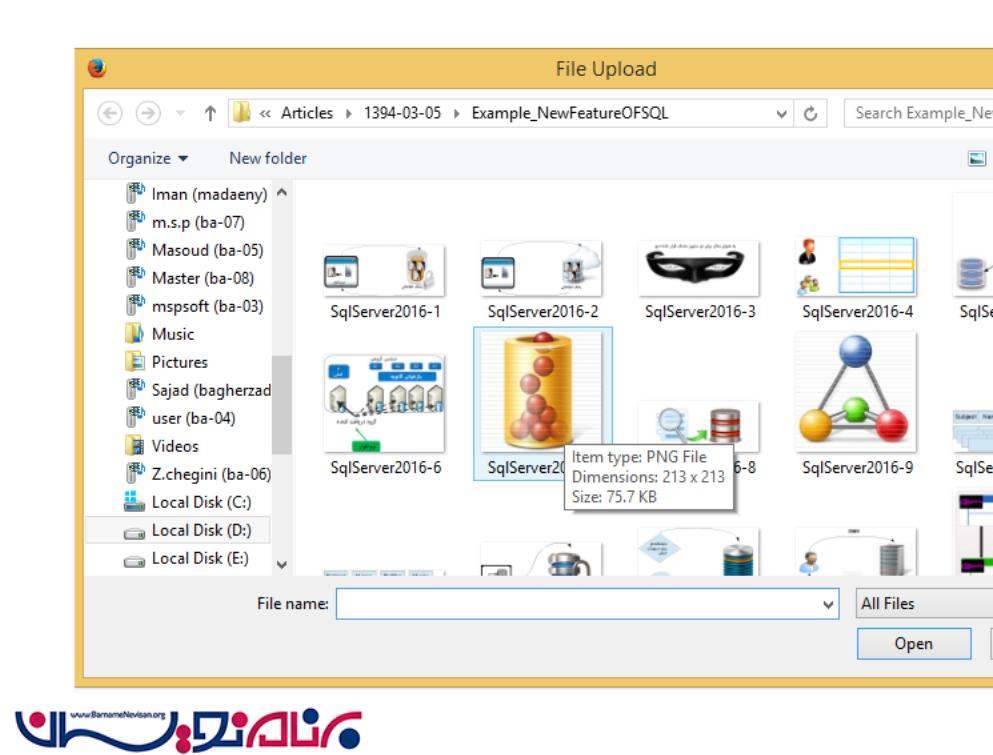Select Example_NewFeatureOFSQL breadcrumb segment
Viewport: 993px width, 755px height.
[x=569, y=113]
